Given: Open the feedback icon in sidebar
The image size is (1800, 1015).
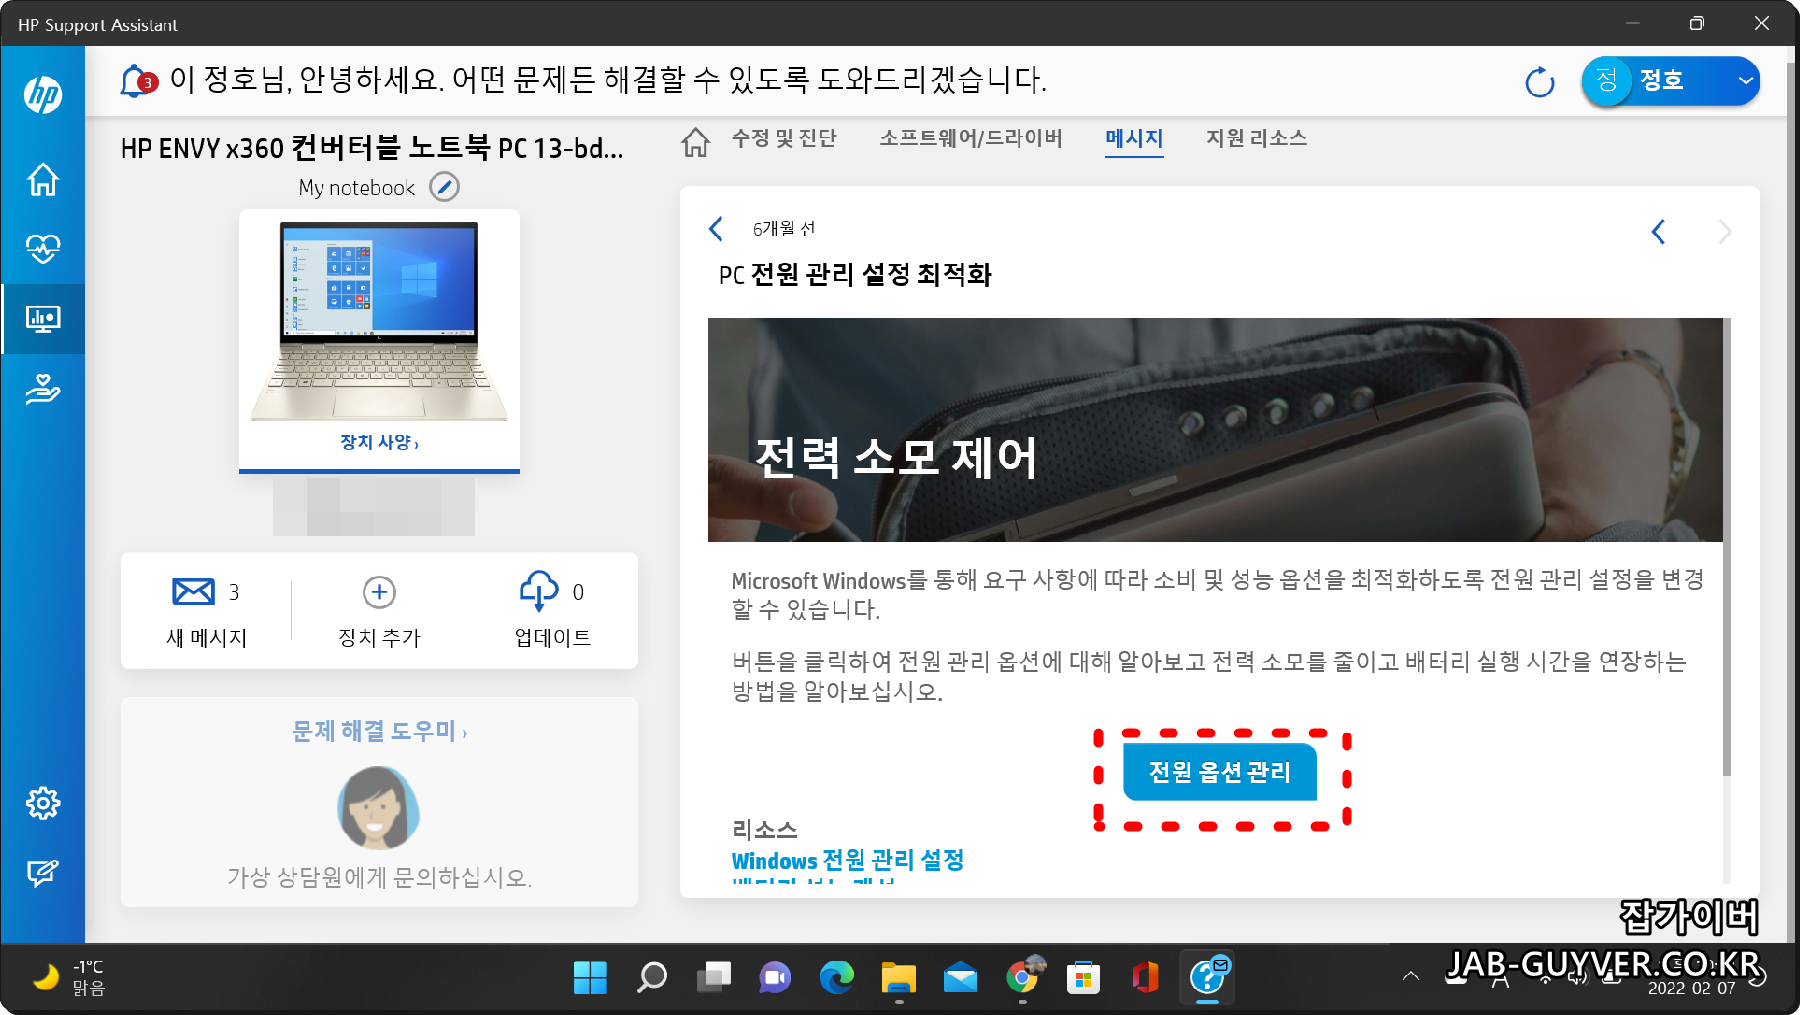Looking at the screenshot, I should click(x=43, y=873).
